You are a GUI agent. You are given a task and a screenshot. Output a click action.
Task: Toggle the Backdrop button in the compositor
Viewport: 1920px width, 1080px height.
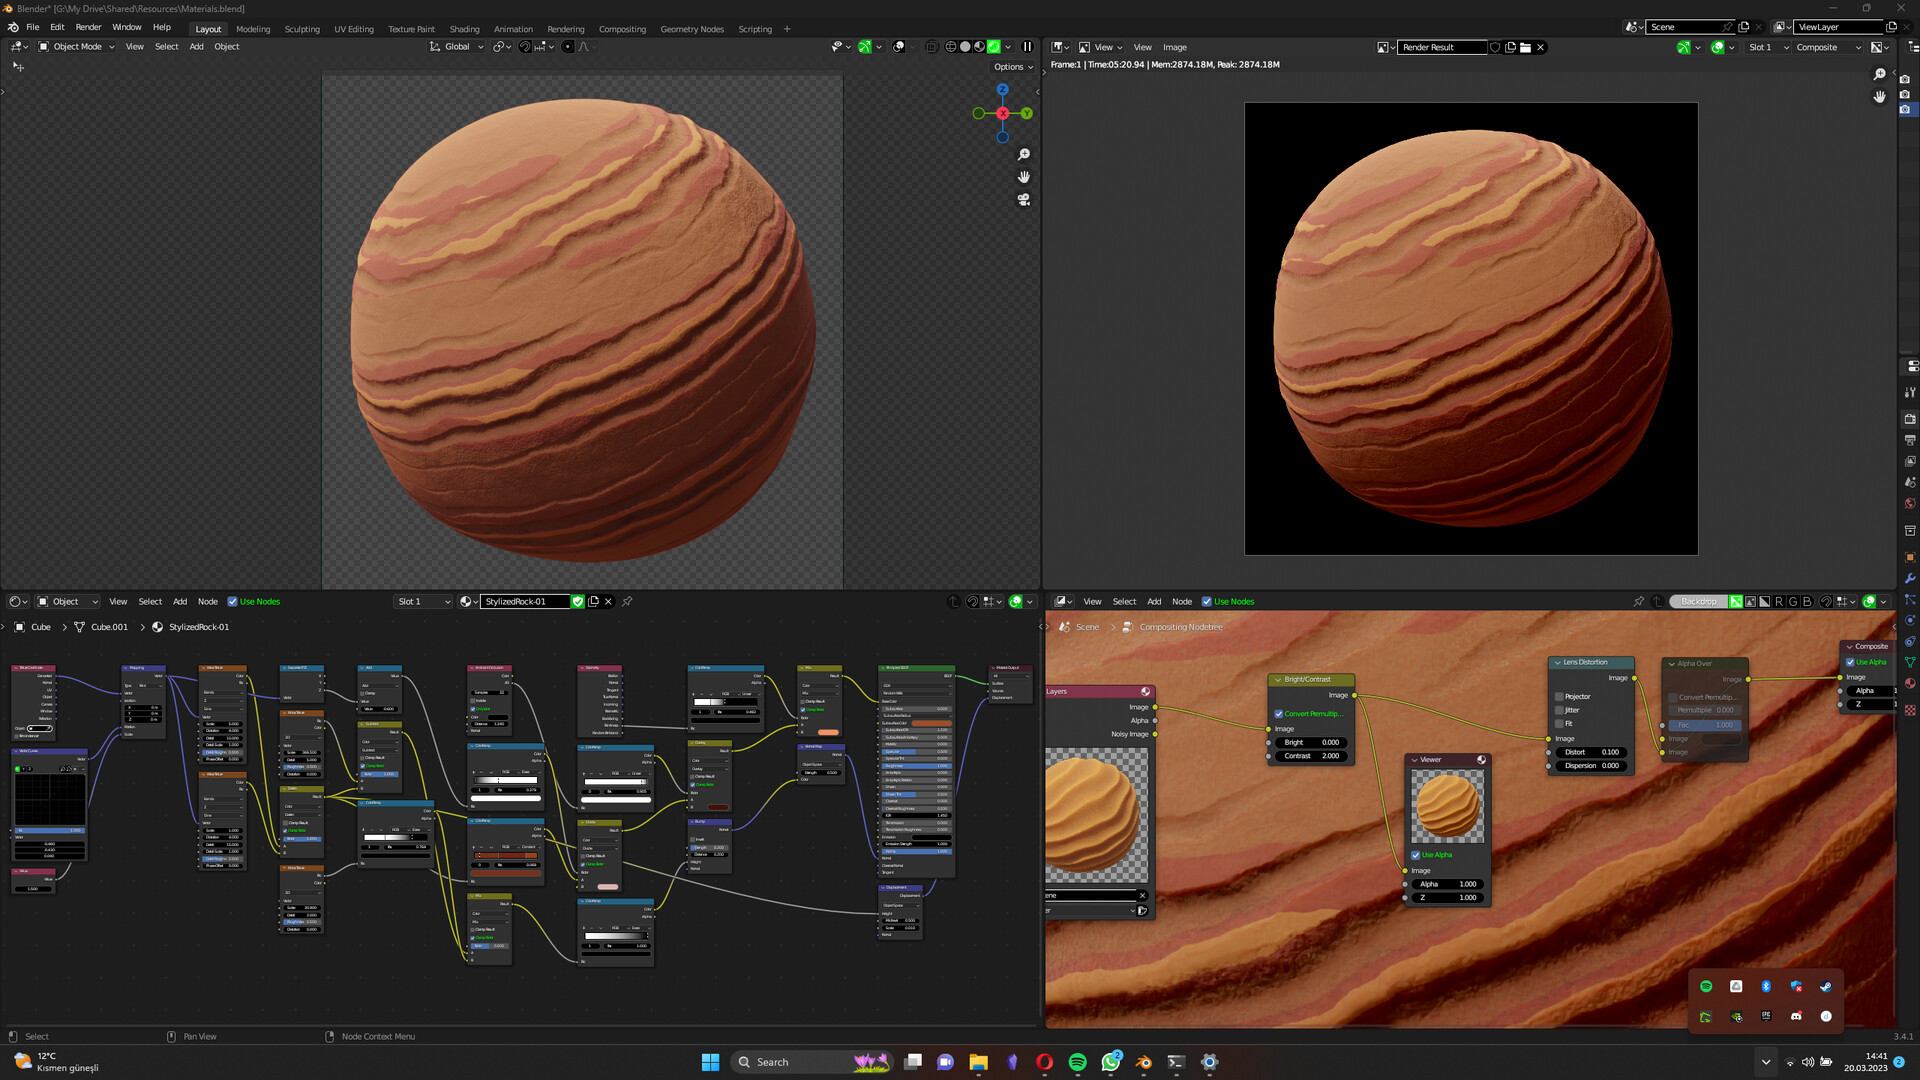1698,601
